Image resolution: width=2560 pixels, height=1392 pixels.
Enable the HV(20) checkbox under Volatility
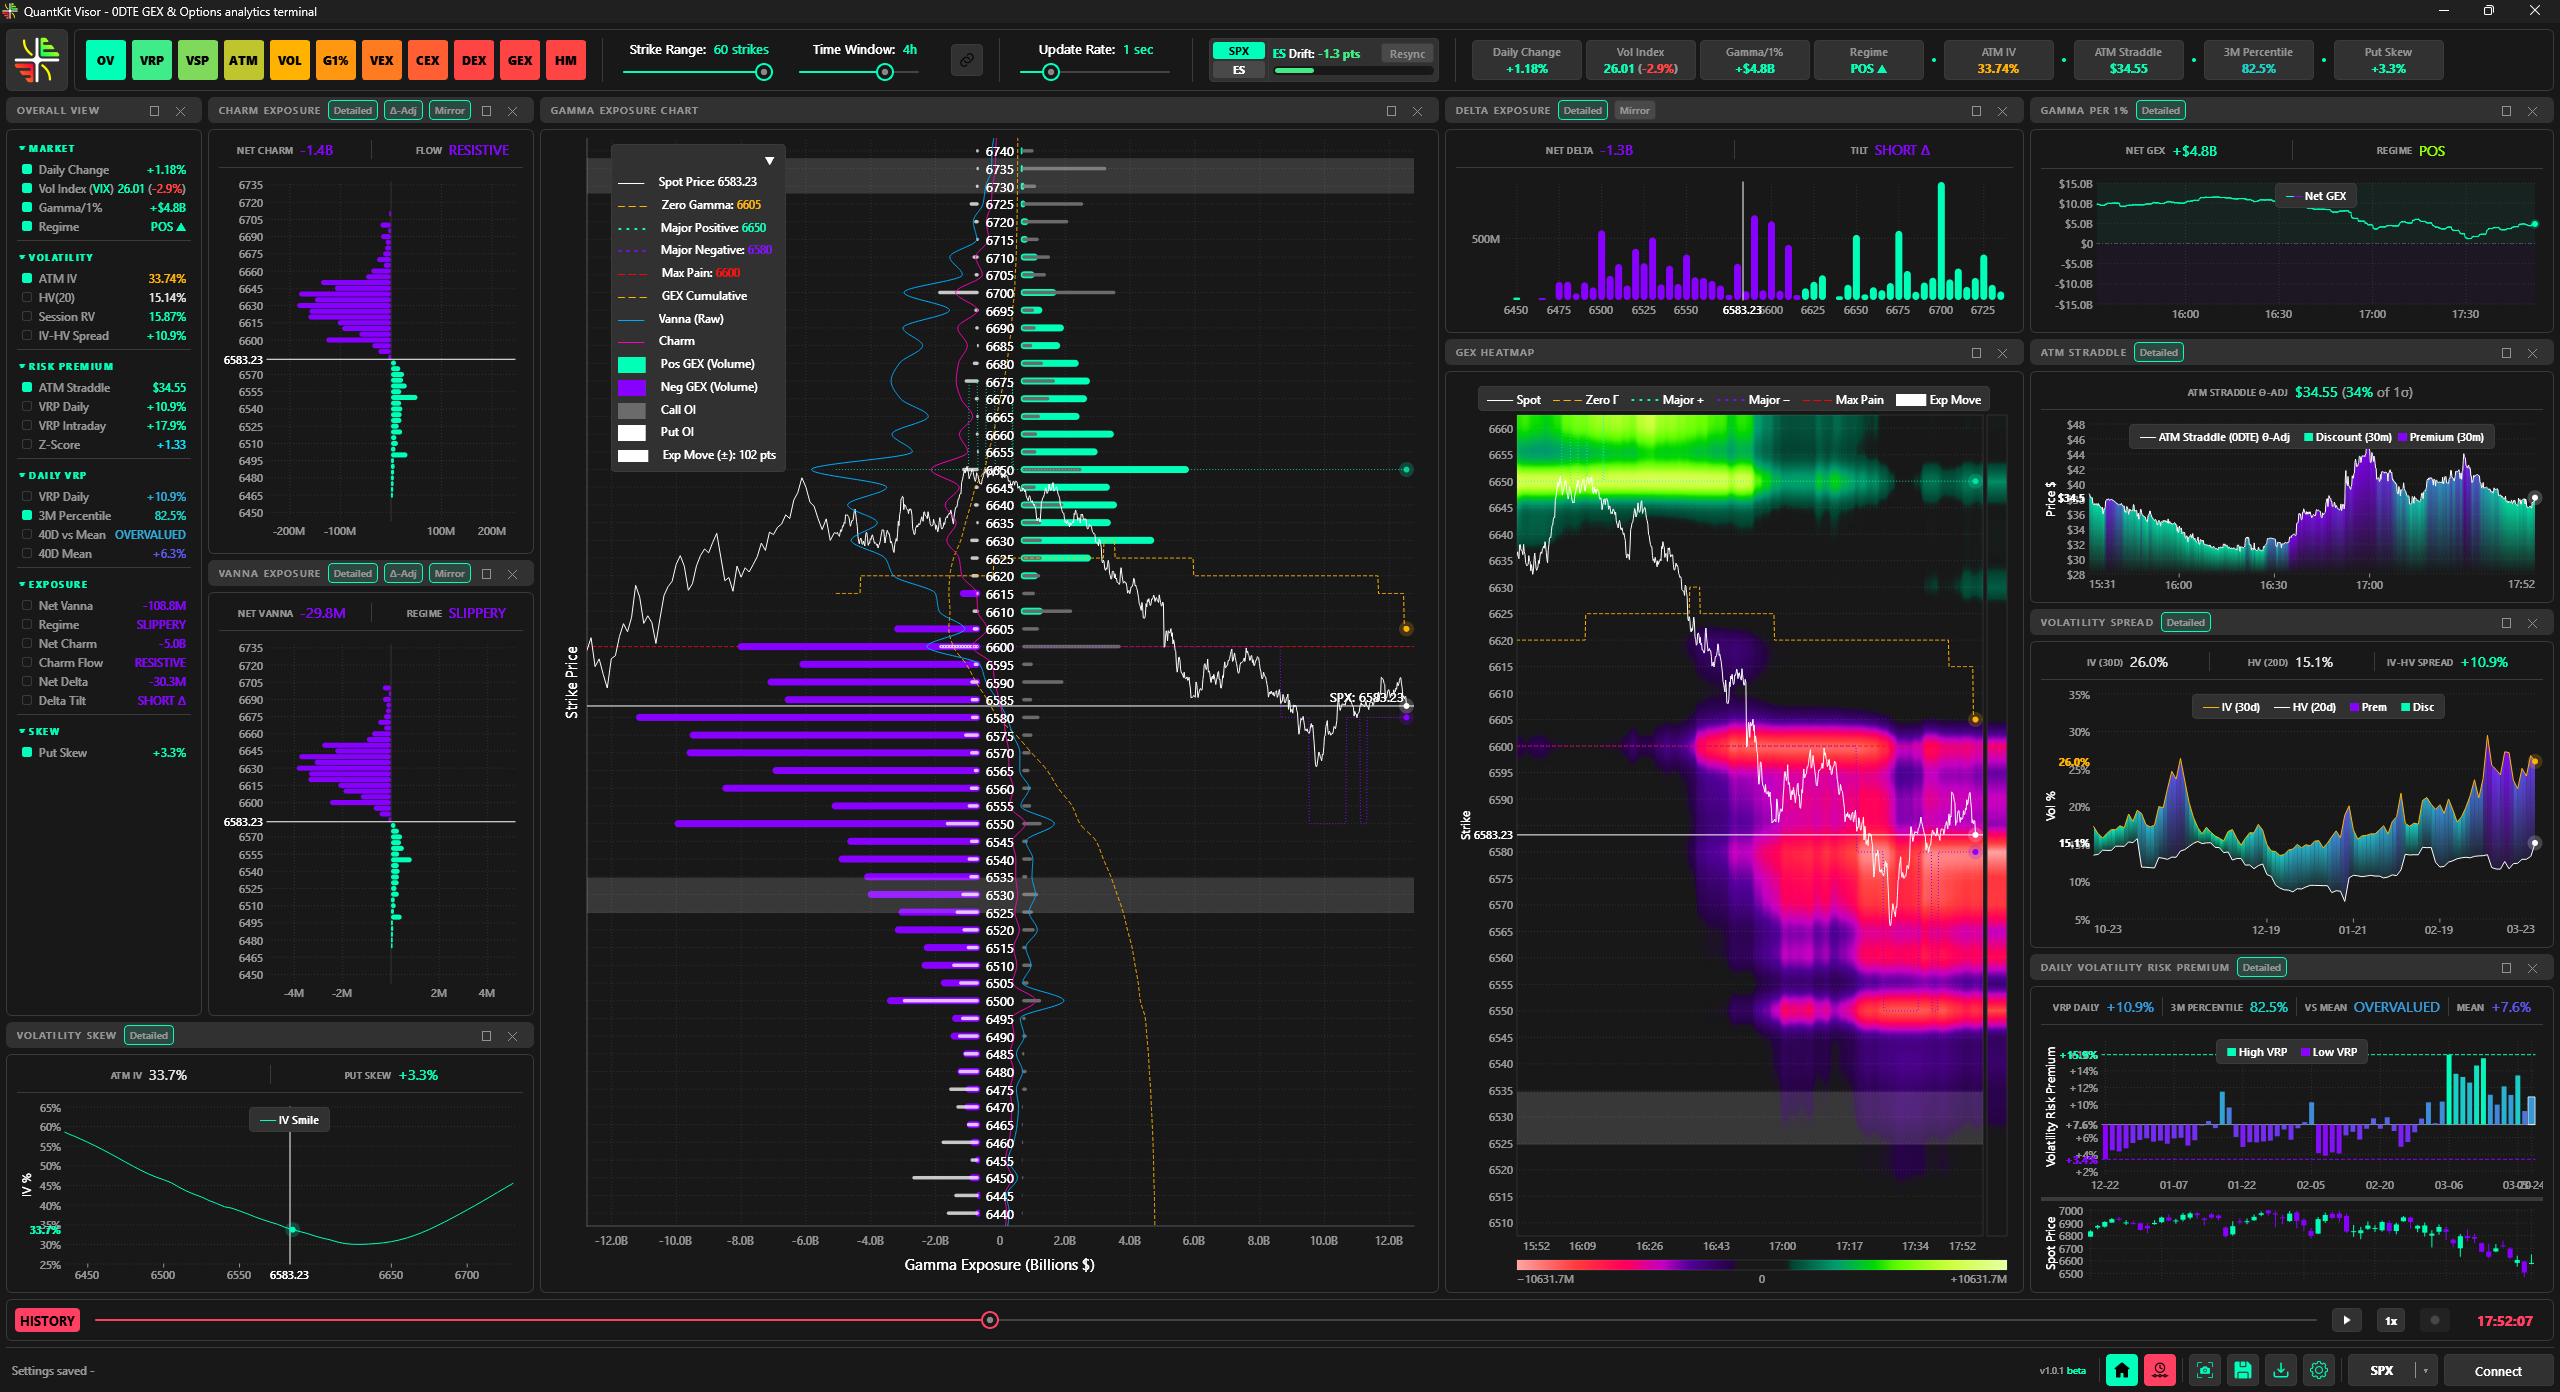coord(28,297)
